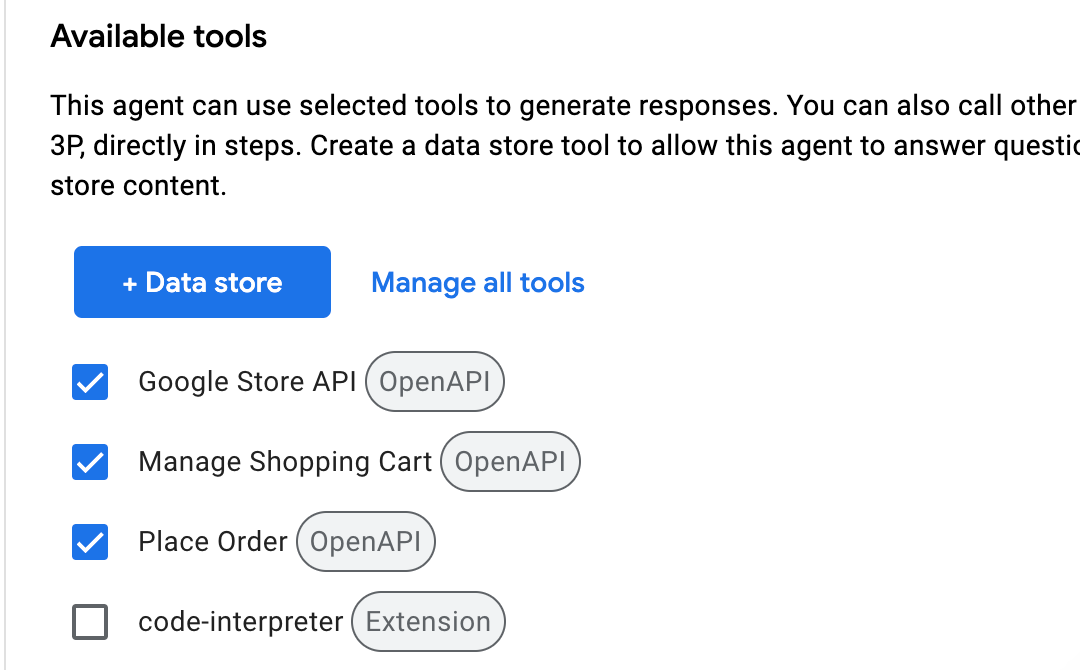Open the Manage all tools link

pos(477,282)
